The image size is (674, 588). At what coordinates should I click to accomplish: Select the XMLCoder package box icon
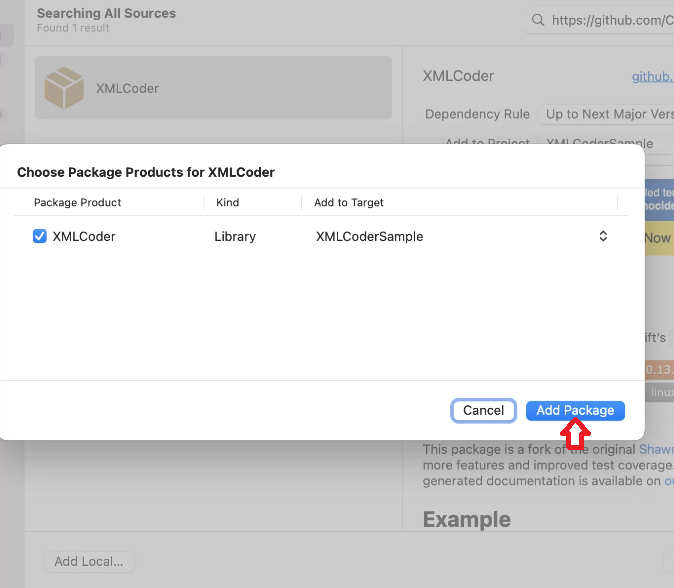click(x=64, y=88)
